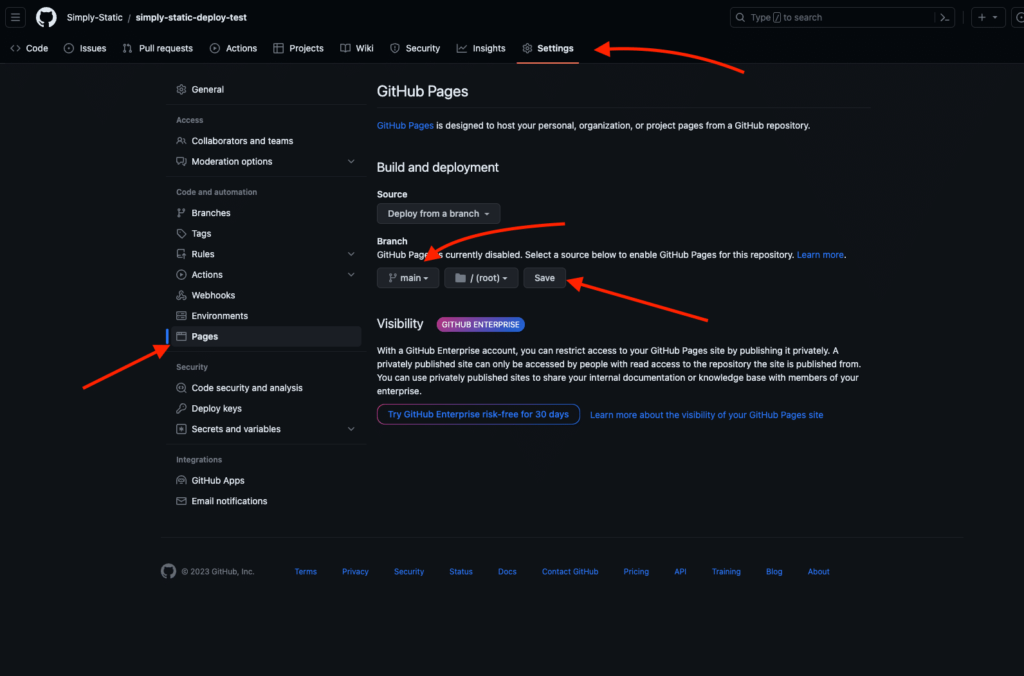
Task: Click the Code tab icon
Action: click(x=15, y=48)
